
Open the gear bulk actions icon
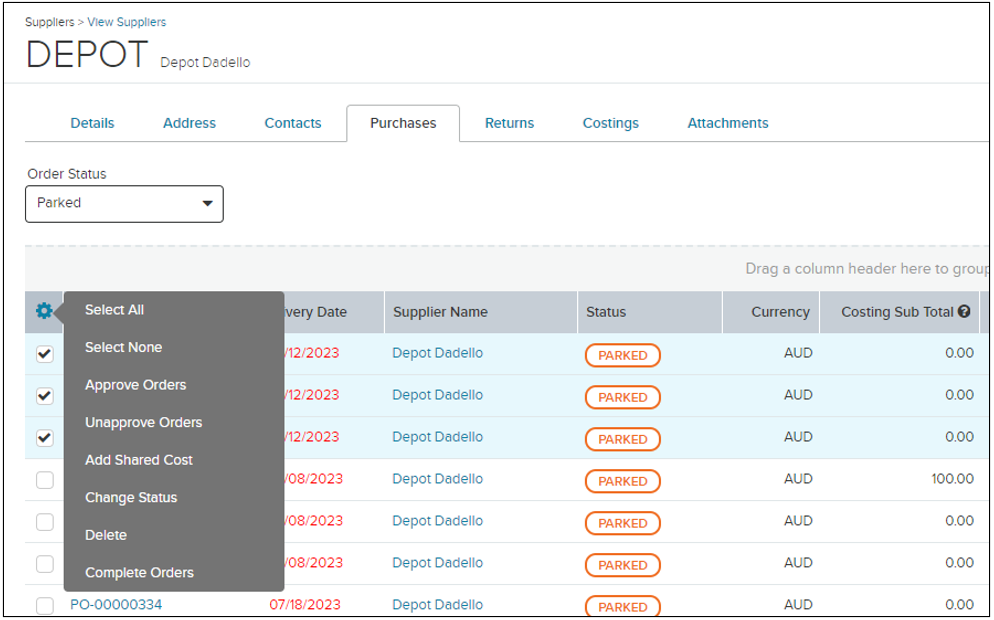(x=44, y=311)
